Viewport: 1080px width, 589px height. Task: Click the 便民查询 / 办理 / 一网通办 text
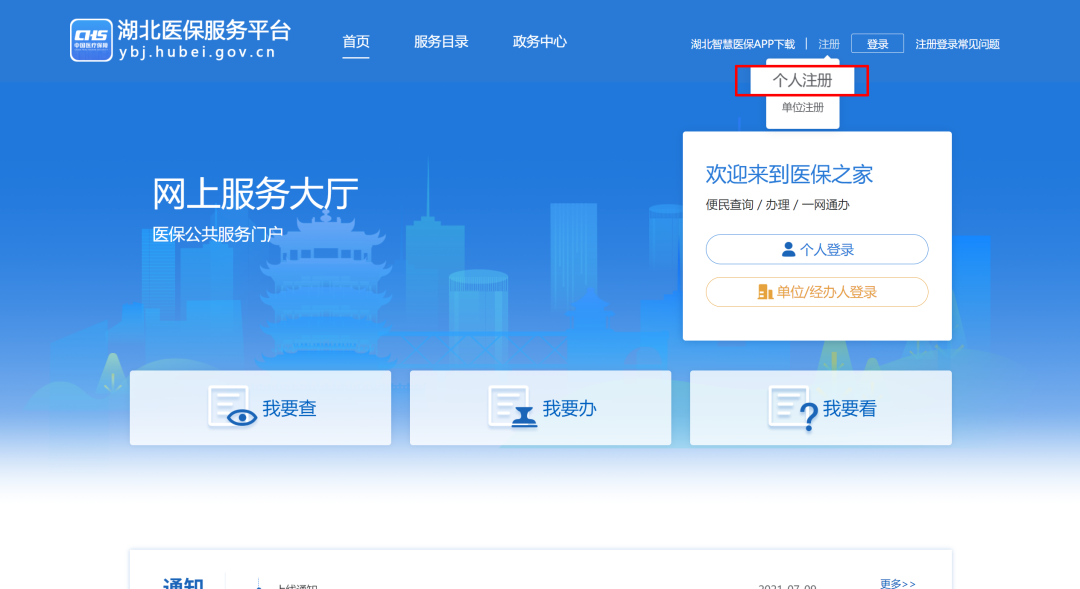[x=778, y=205]
